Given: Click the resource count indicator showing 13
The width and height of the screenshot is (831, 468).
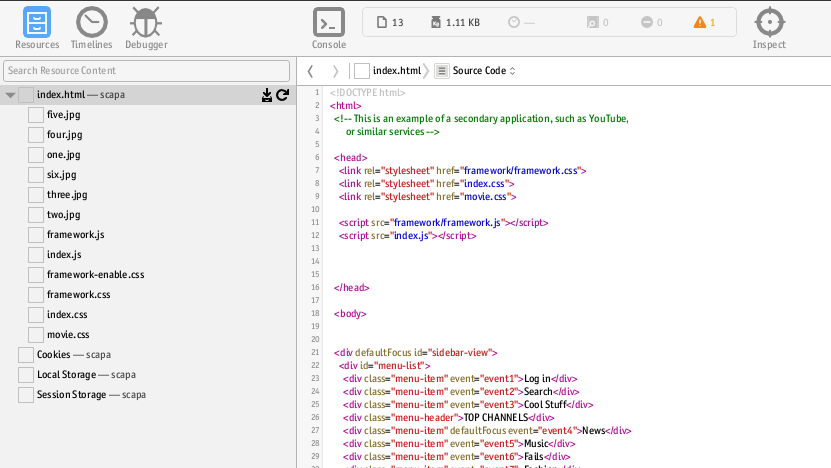Looking at the screenshot, I should click(x=390, y=22).
